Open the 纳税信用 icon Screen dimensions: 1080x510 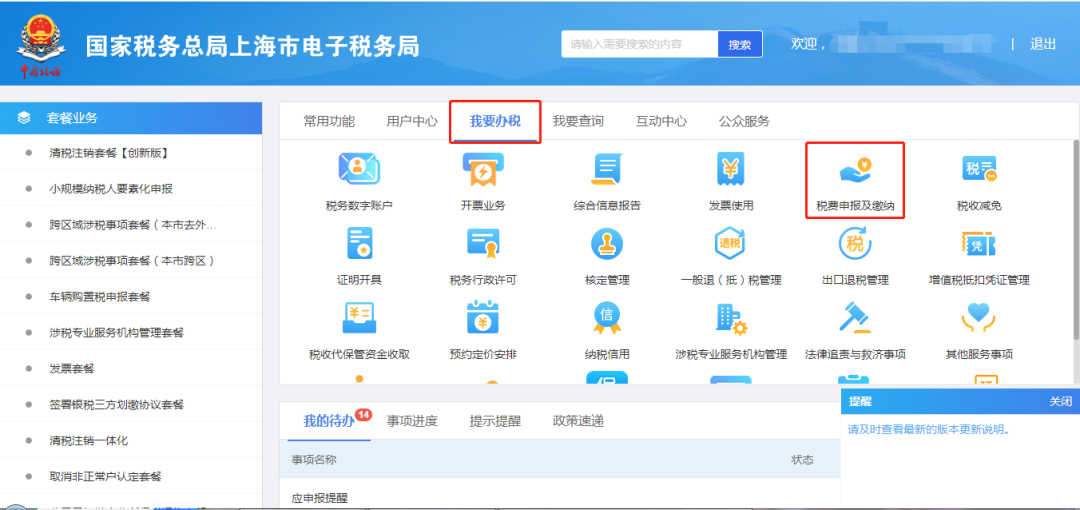click(607, 320)
